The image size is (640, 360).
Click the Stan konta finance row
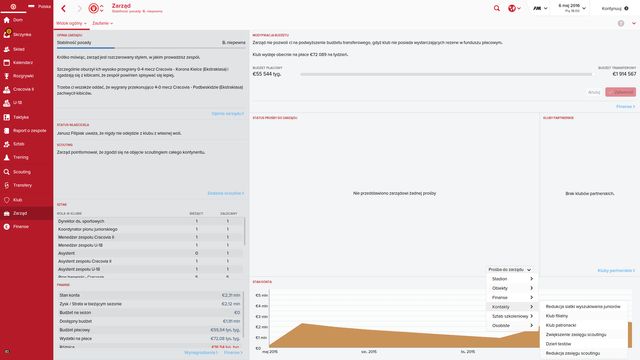tap(149, 295)
